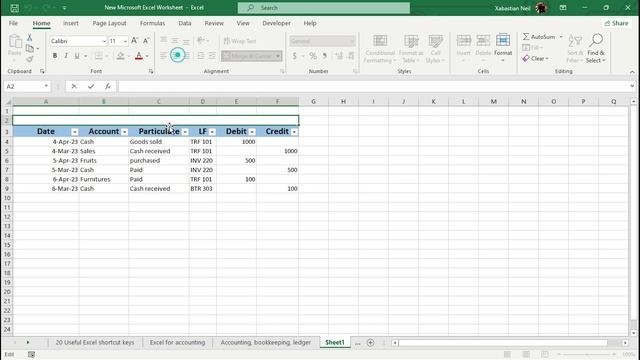
Task: Click the Clipboard group dialog launcher
Action: pyautogui.click(x=42, y=71)
